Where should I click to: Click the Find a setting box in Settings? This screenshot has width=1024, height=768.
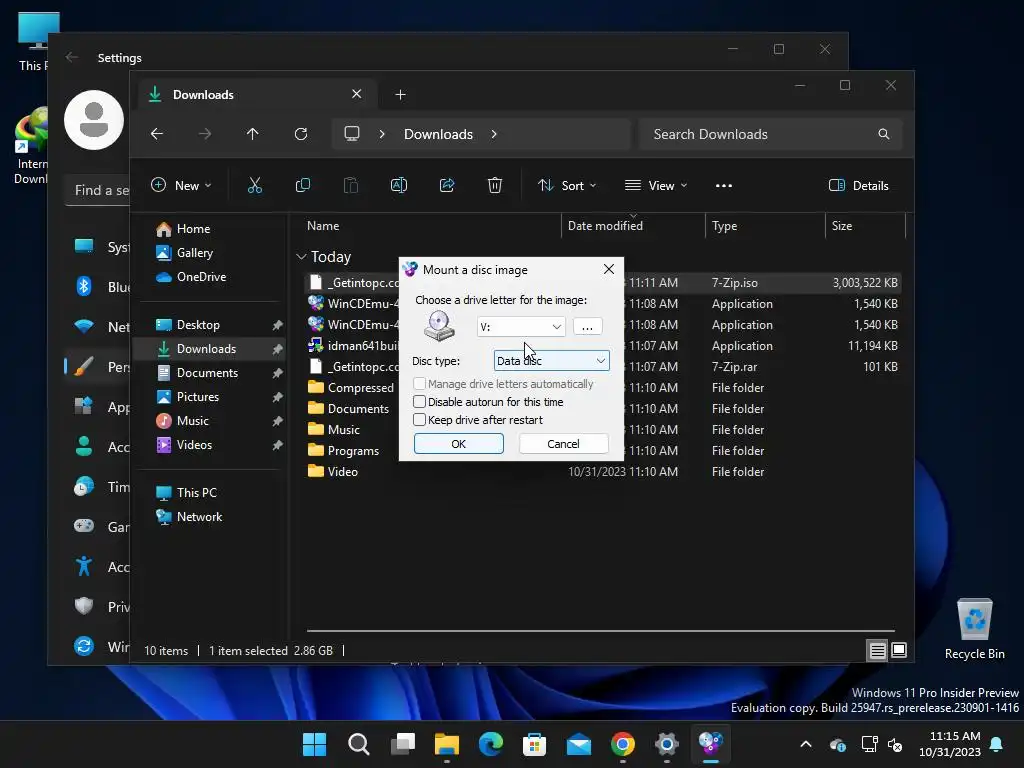point(98,190)
